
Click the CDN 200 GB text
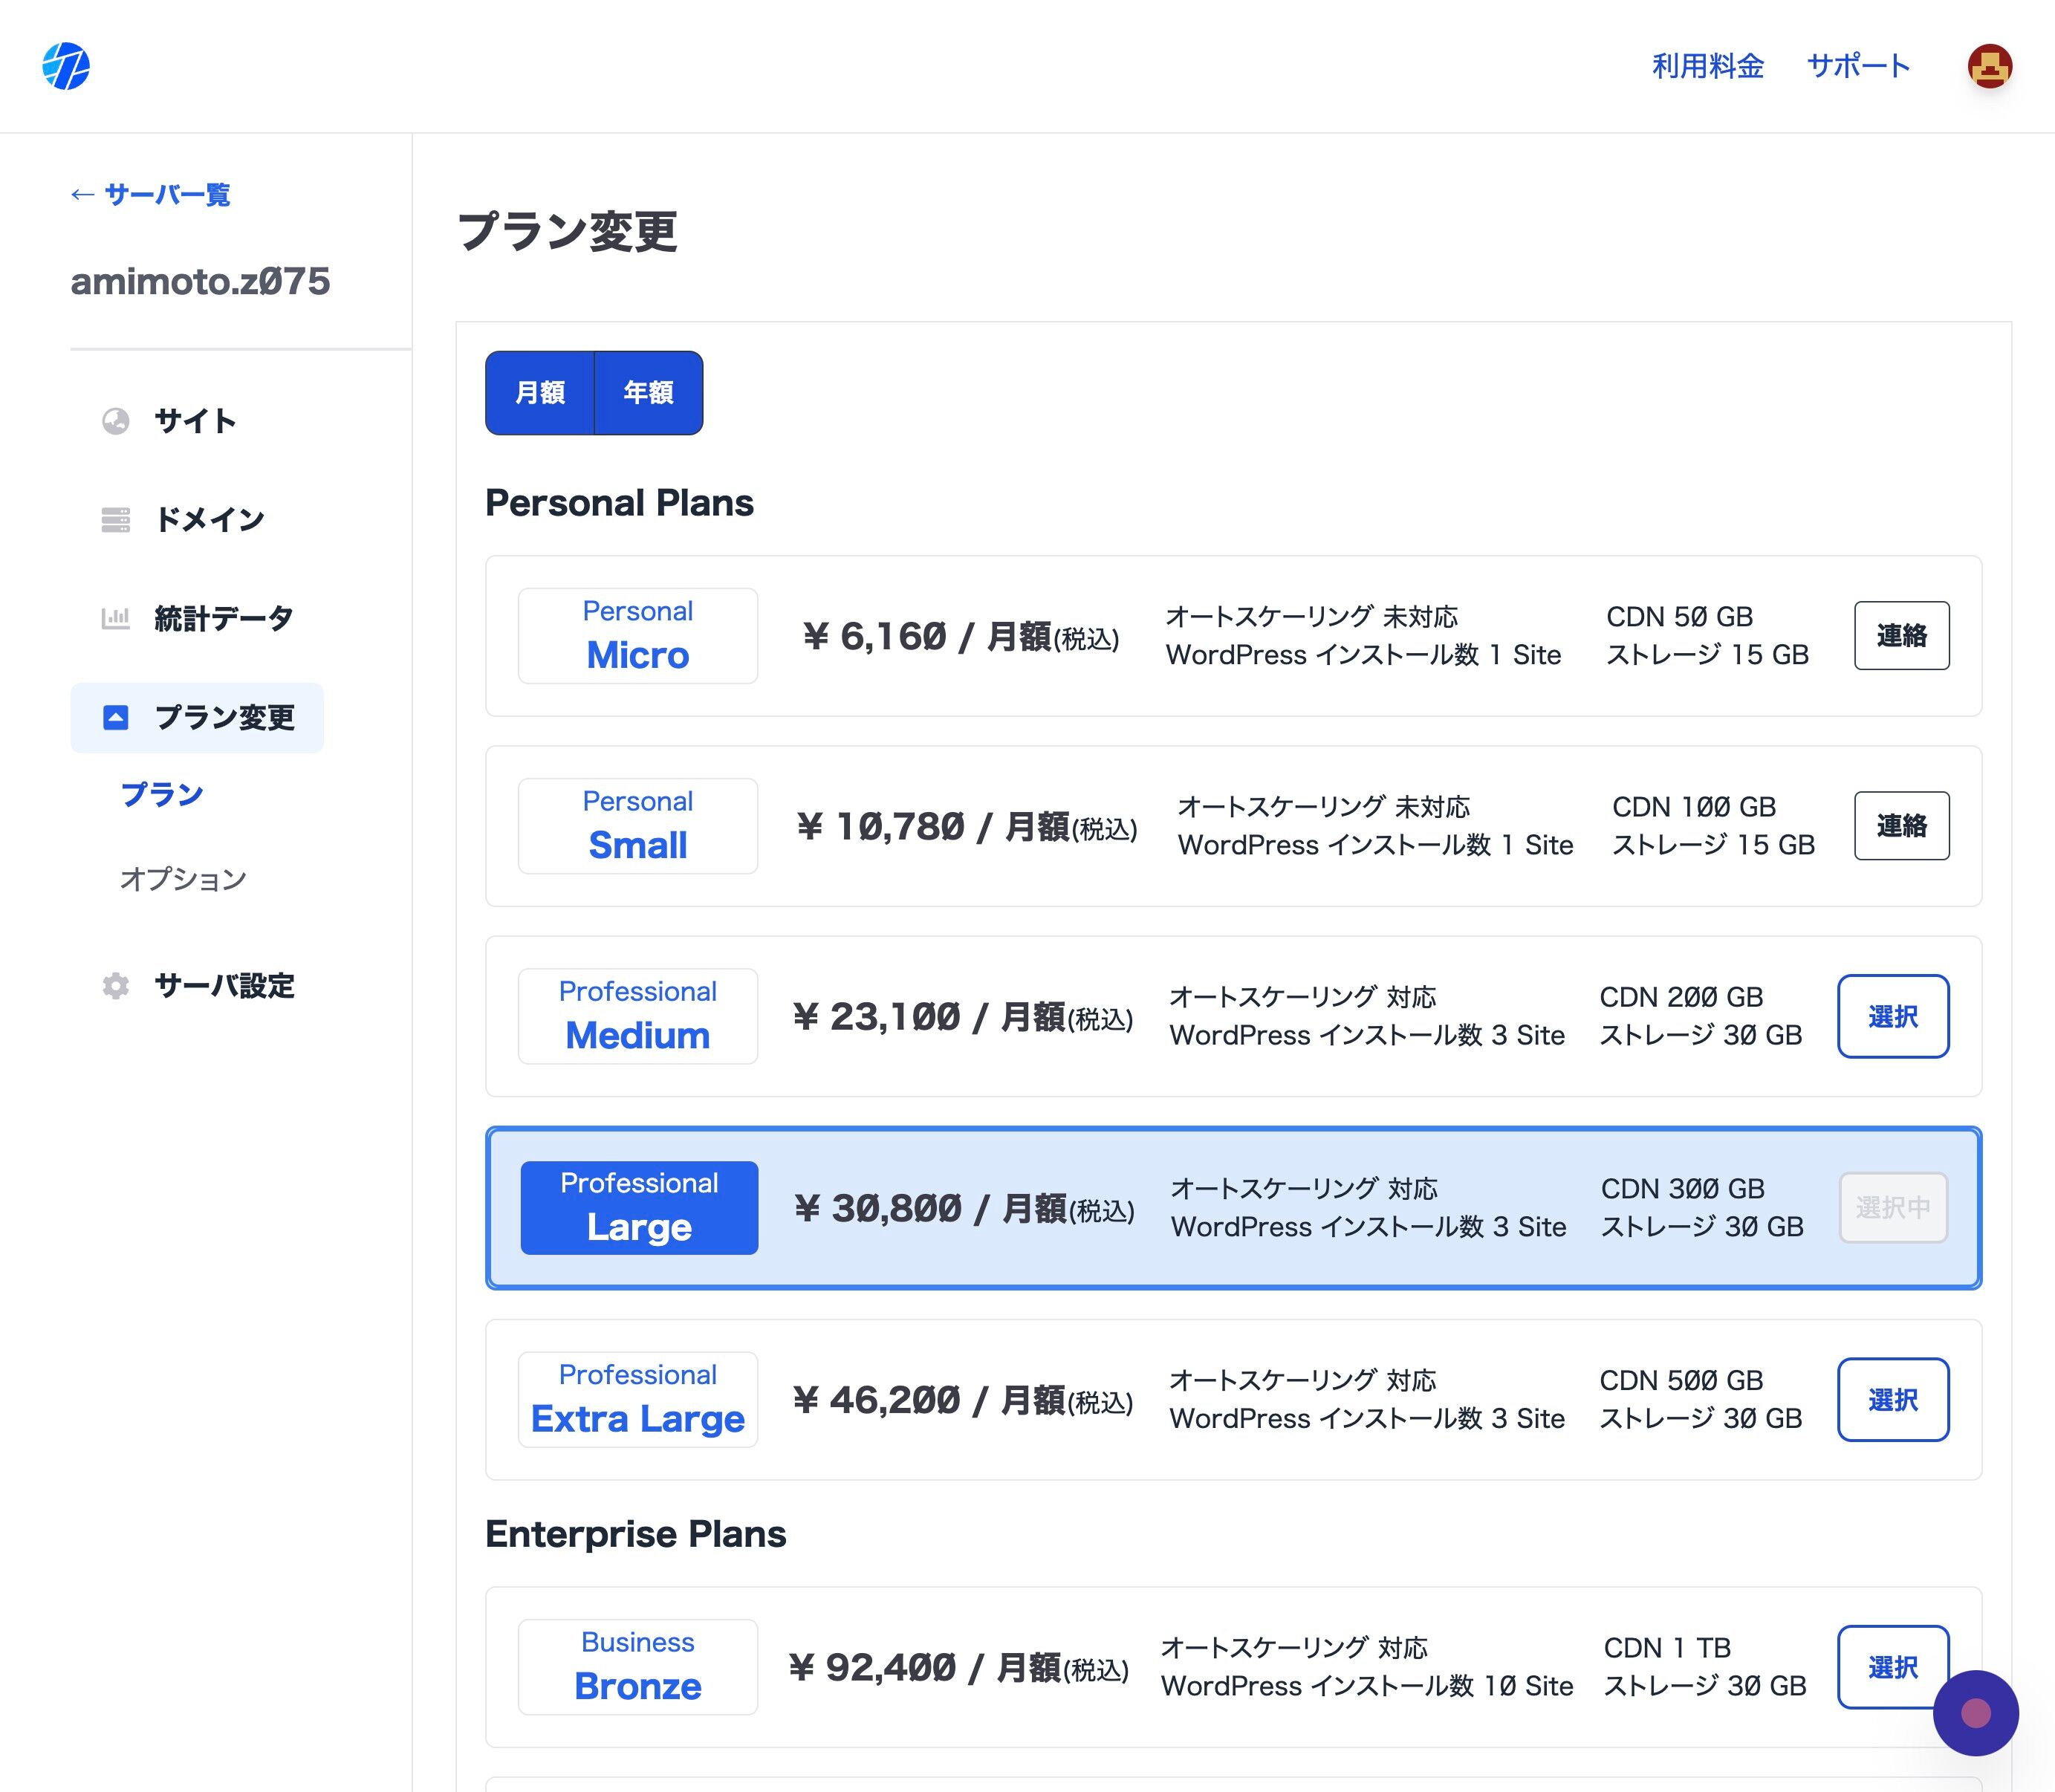point(1681,996)
